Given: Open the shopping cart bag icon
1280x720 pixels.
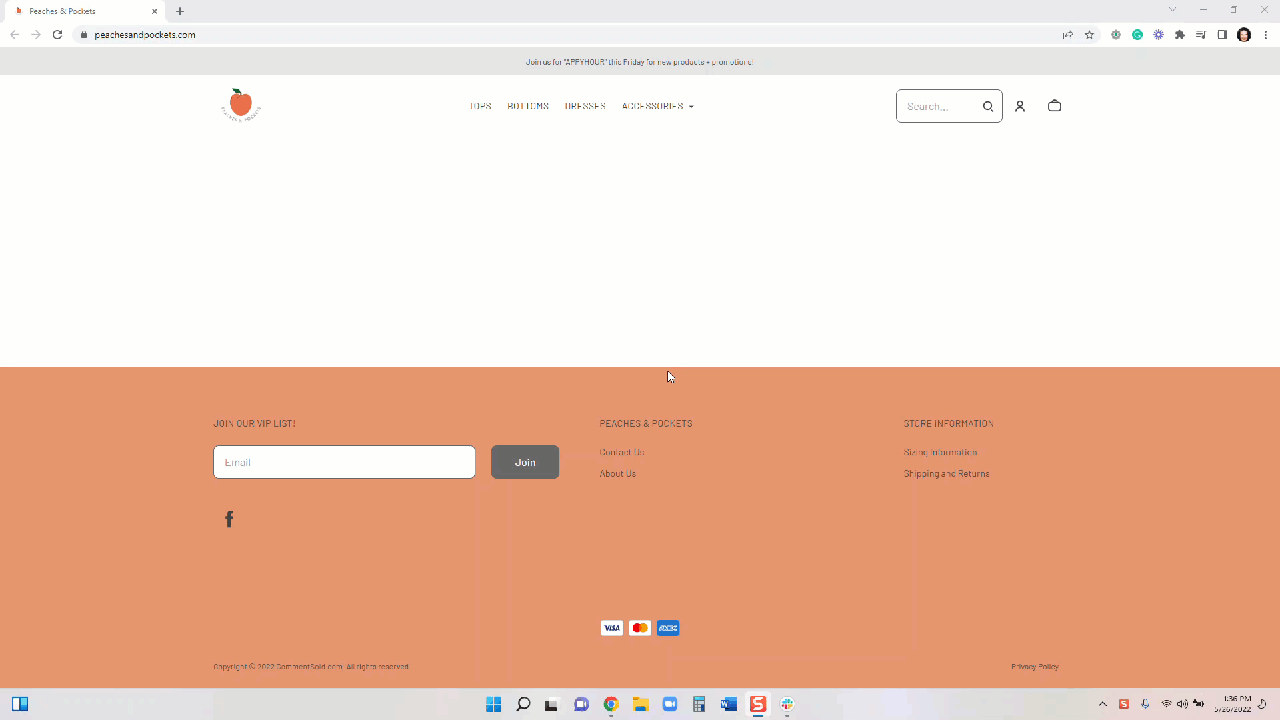Looking at the screenshot, I should click(x=1054, y=106).
